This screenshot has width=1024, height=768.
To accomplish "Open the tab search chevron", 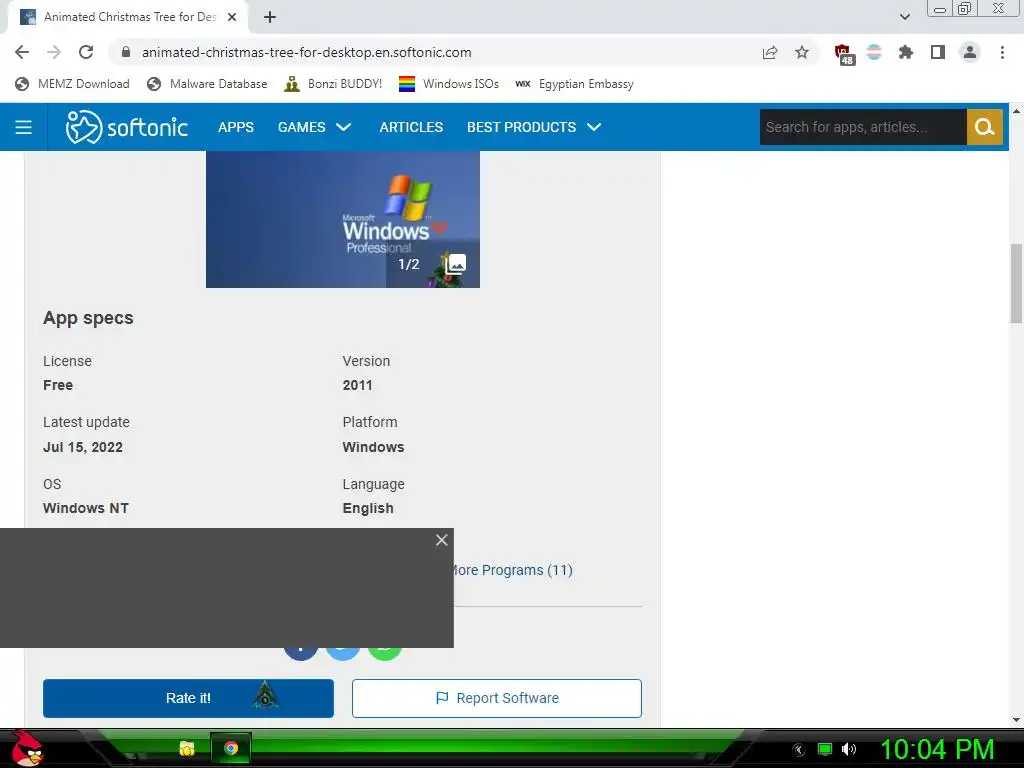I will tap(904, 17).
